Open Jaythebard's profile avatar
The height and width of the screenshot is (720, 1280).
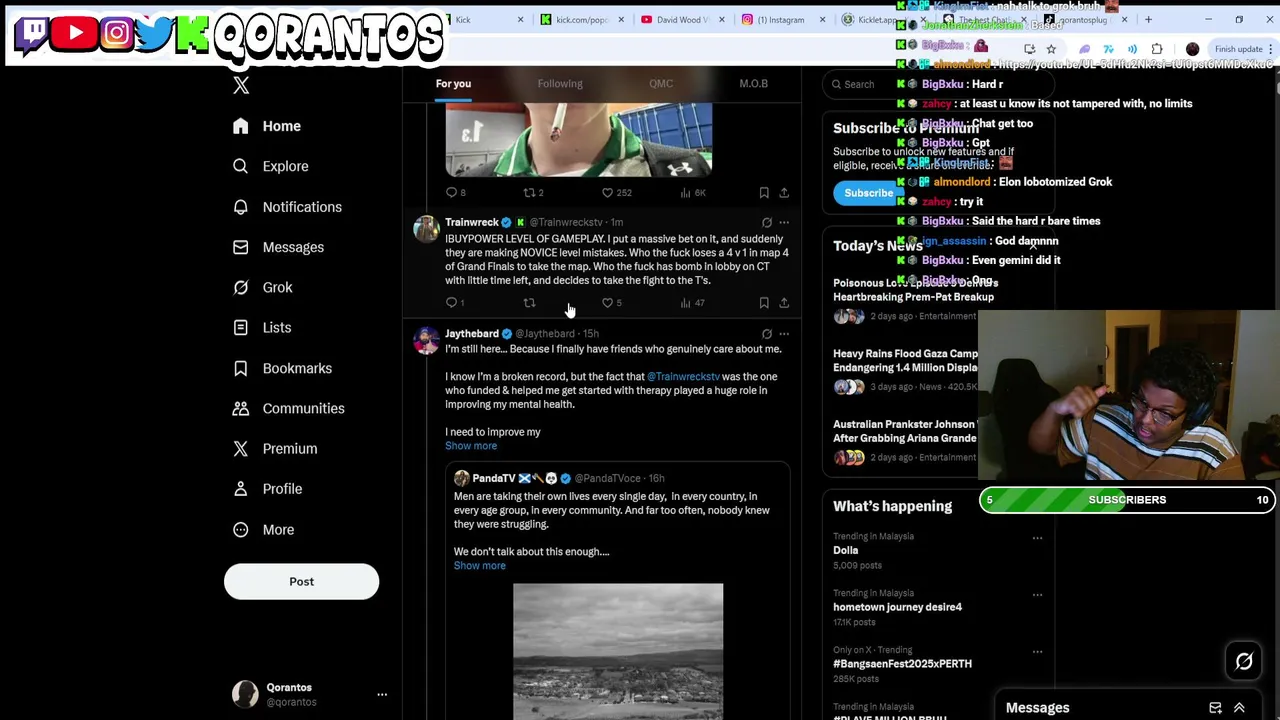pos(427,341)
